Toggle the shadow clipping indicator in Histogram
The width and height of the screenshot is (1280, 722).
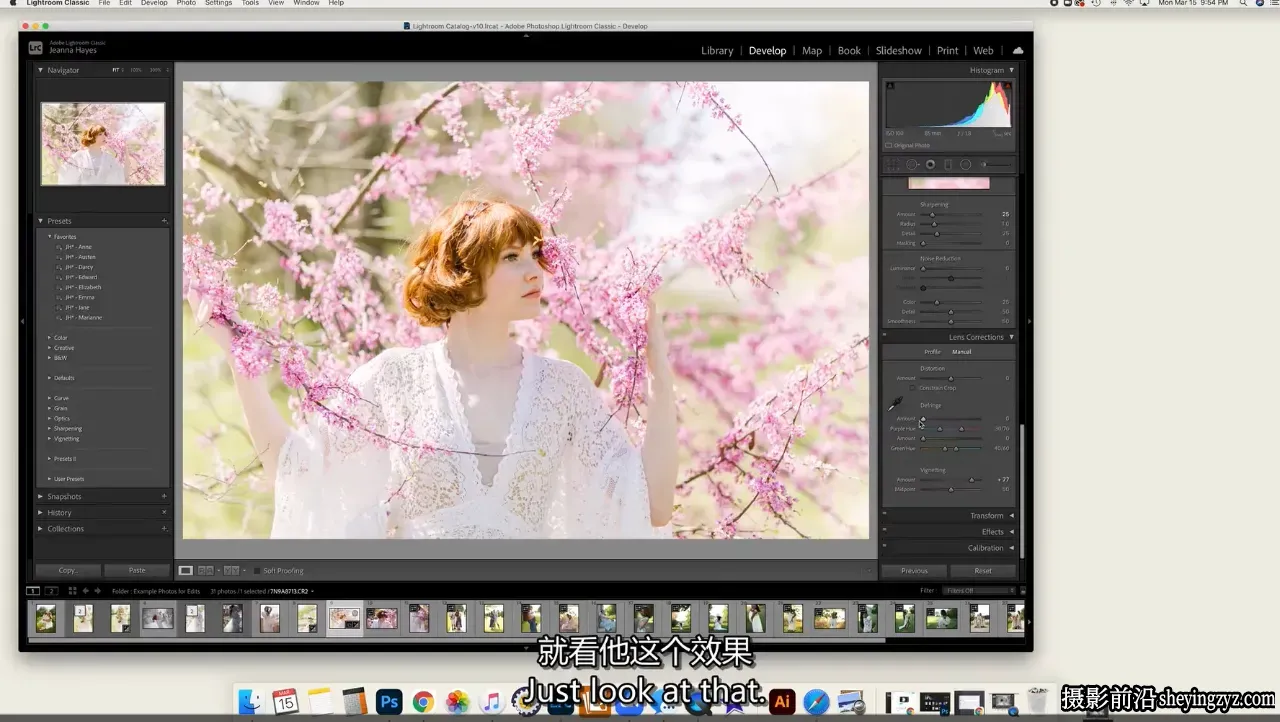tap(890, 86)
